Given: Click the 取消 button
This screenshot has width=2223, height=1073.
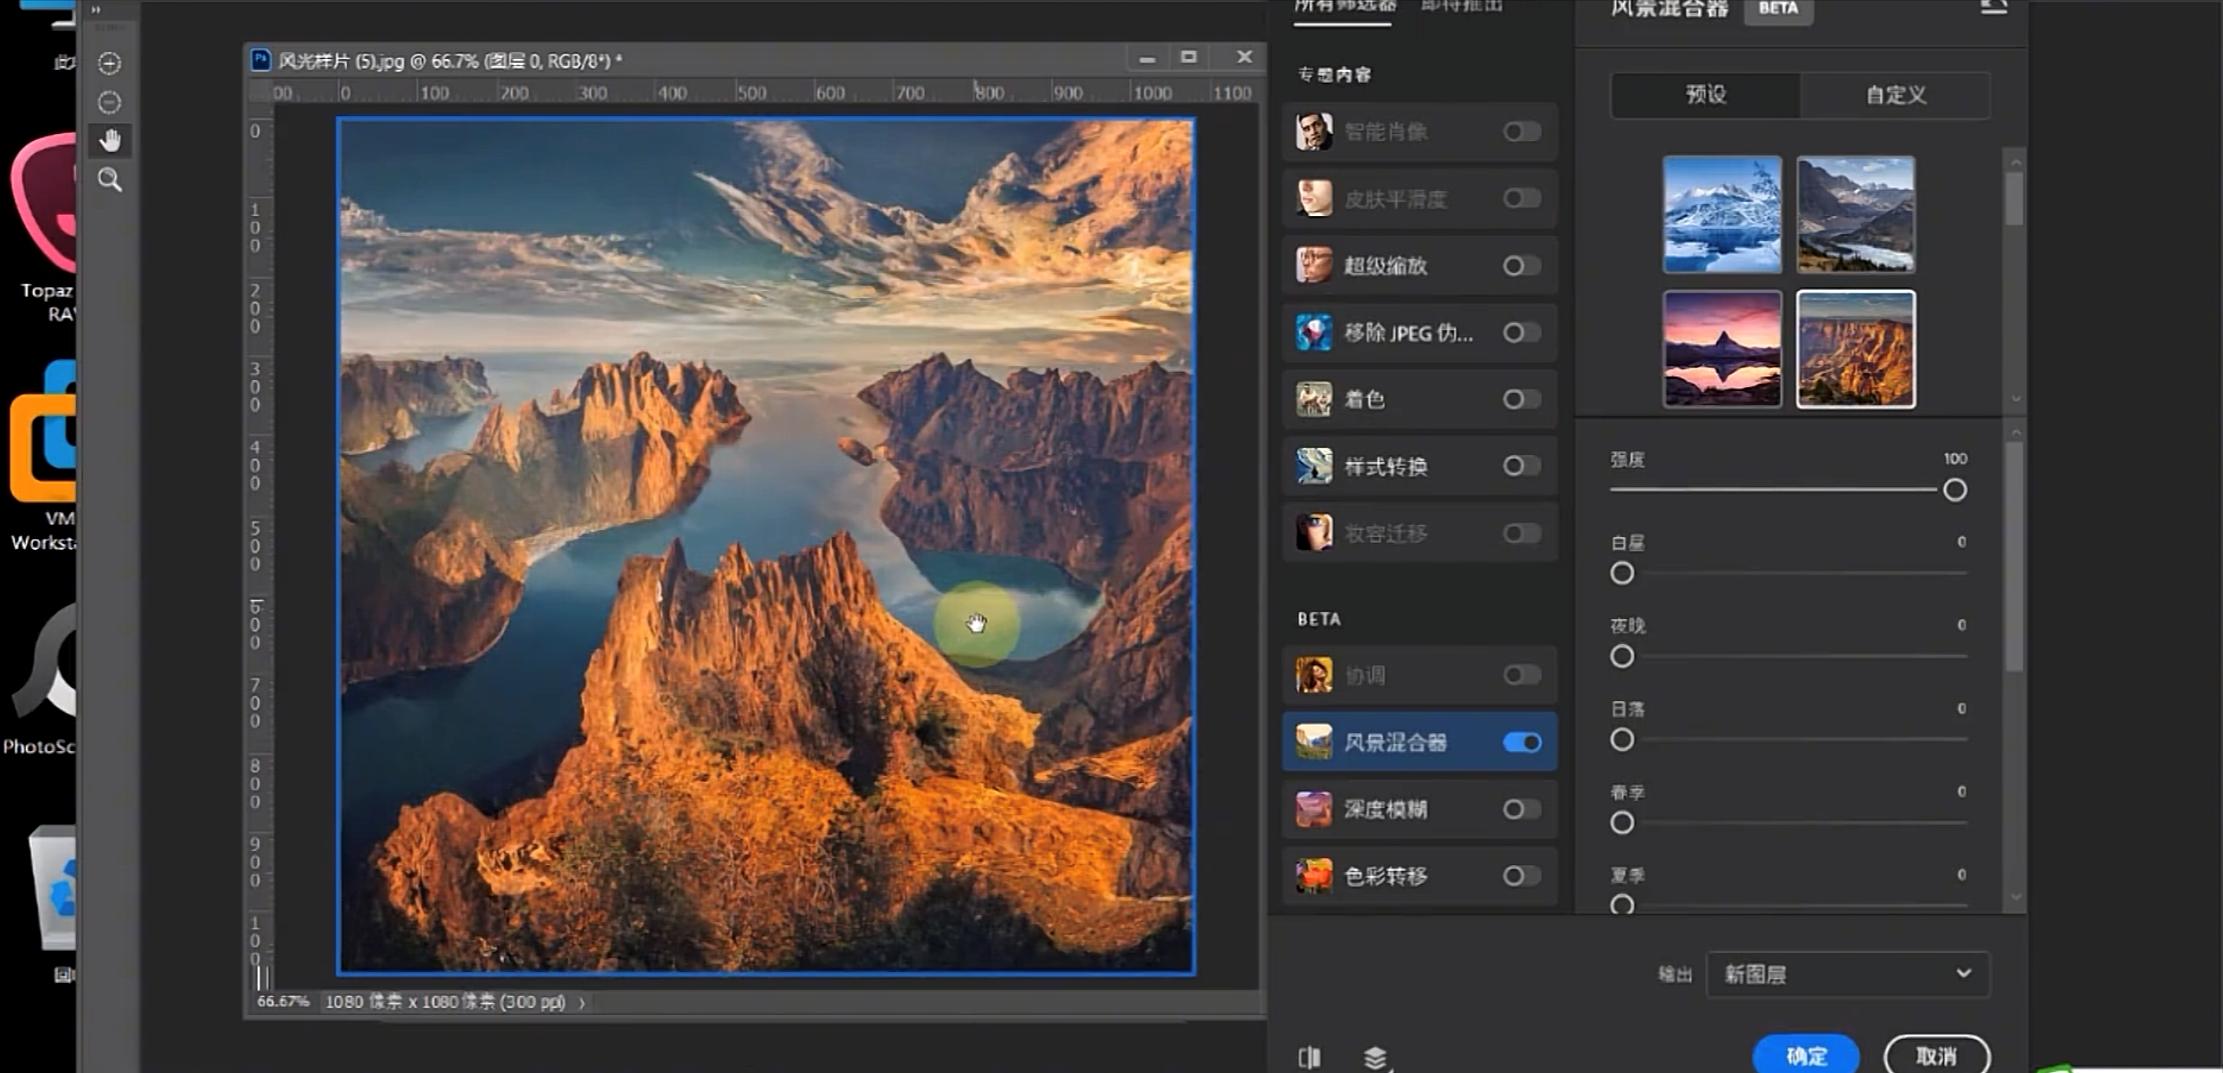Looking at the screenshot, I should [x=1936, y=1055].
